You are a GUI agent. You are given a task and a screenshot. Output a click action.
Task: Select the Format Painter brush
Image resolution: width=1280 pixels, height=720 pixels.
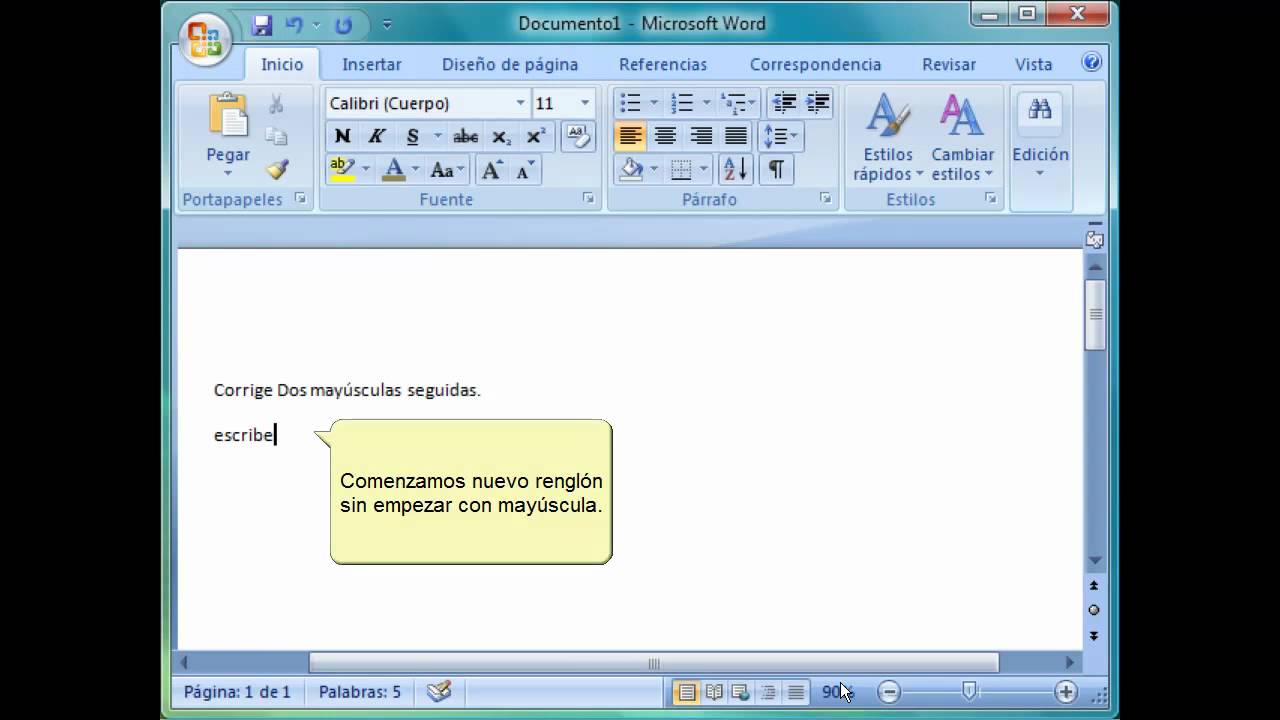(276, 169)
